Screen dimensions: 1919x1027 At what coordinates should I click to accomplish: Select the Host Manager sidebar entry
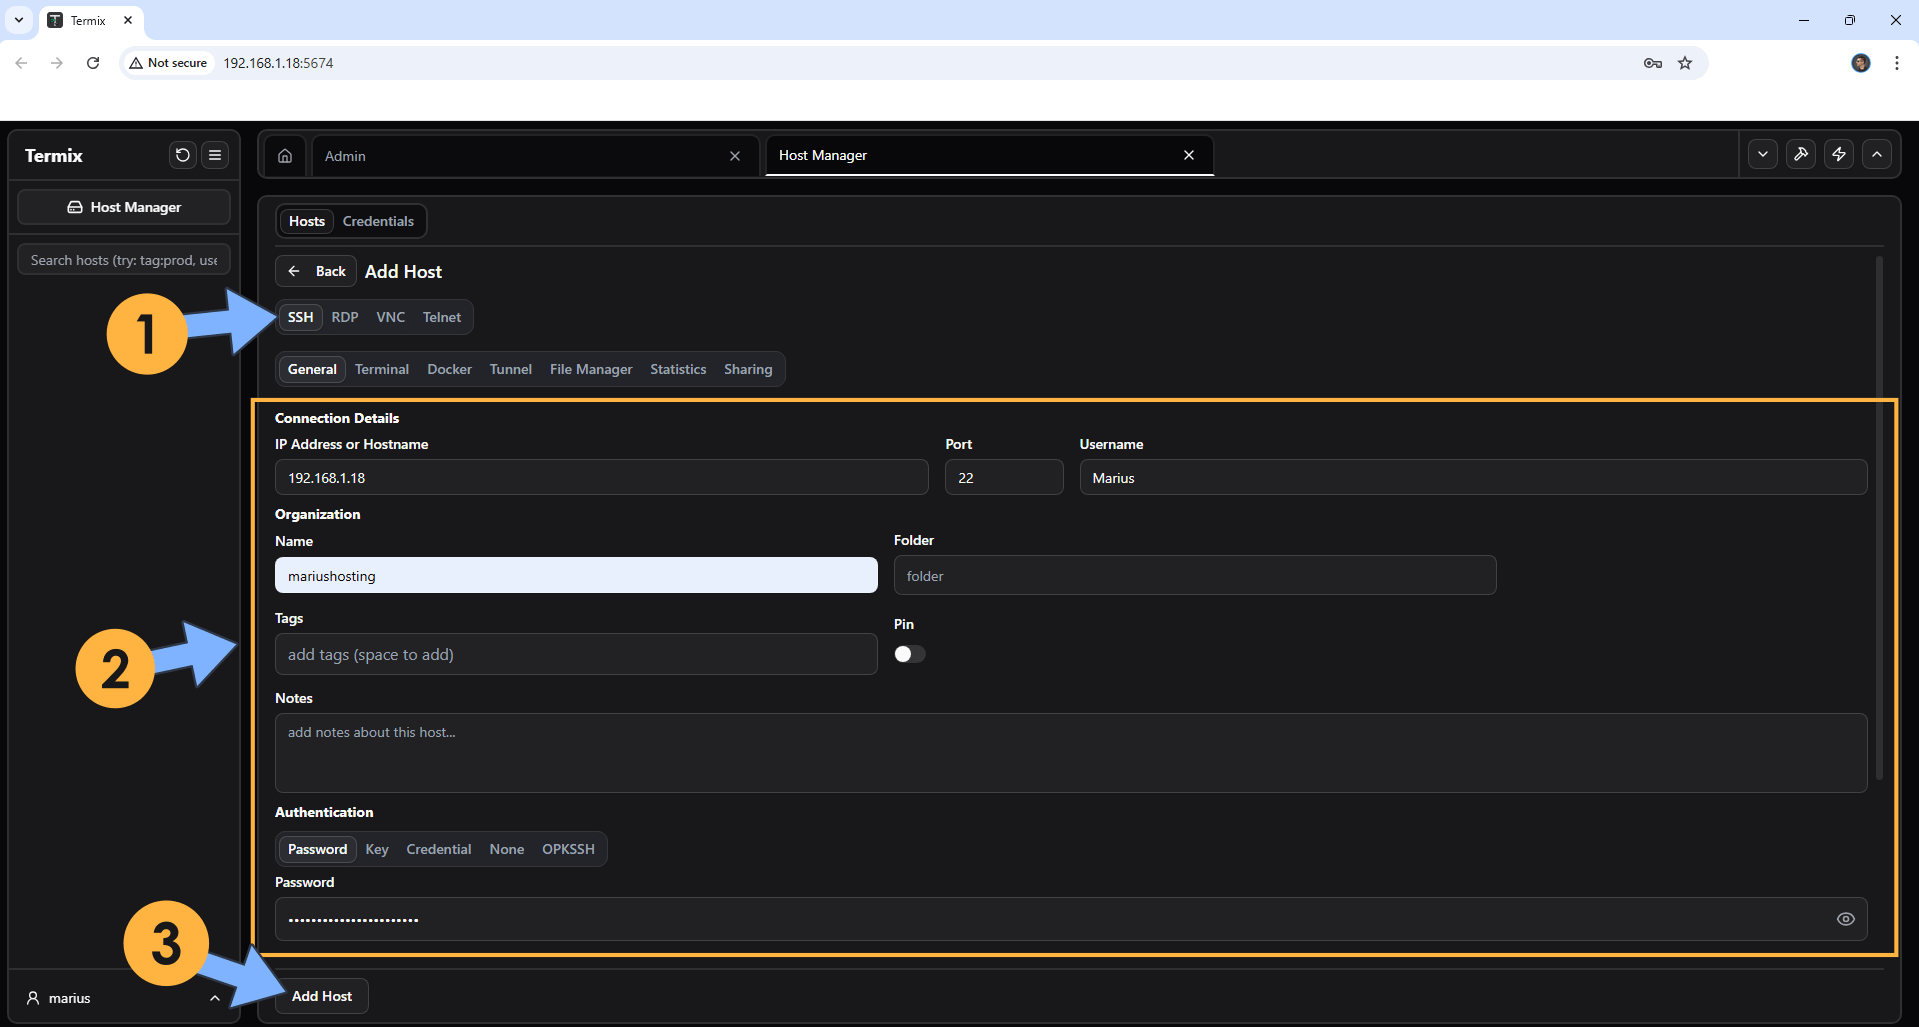[x=124, y=207]
